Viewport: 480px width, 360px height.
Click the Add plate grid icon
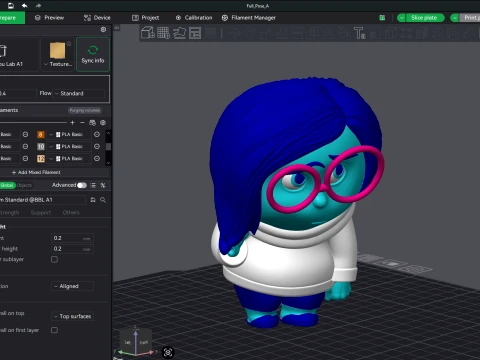click(163, 33)
